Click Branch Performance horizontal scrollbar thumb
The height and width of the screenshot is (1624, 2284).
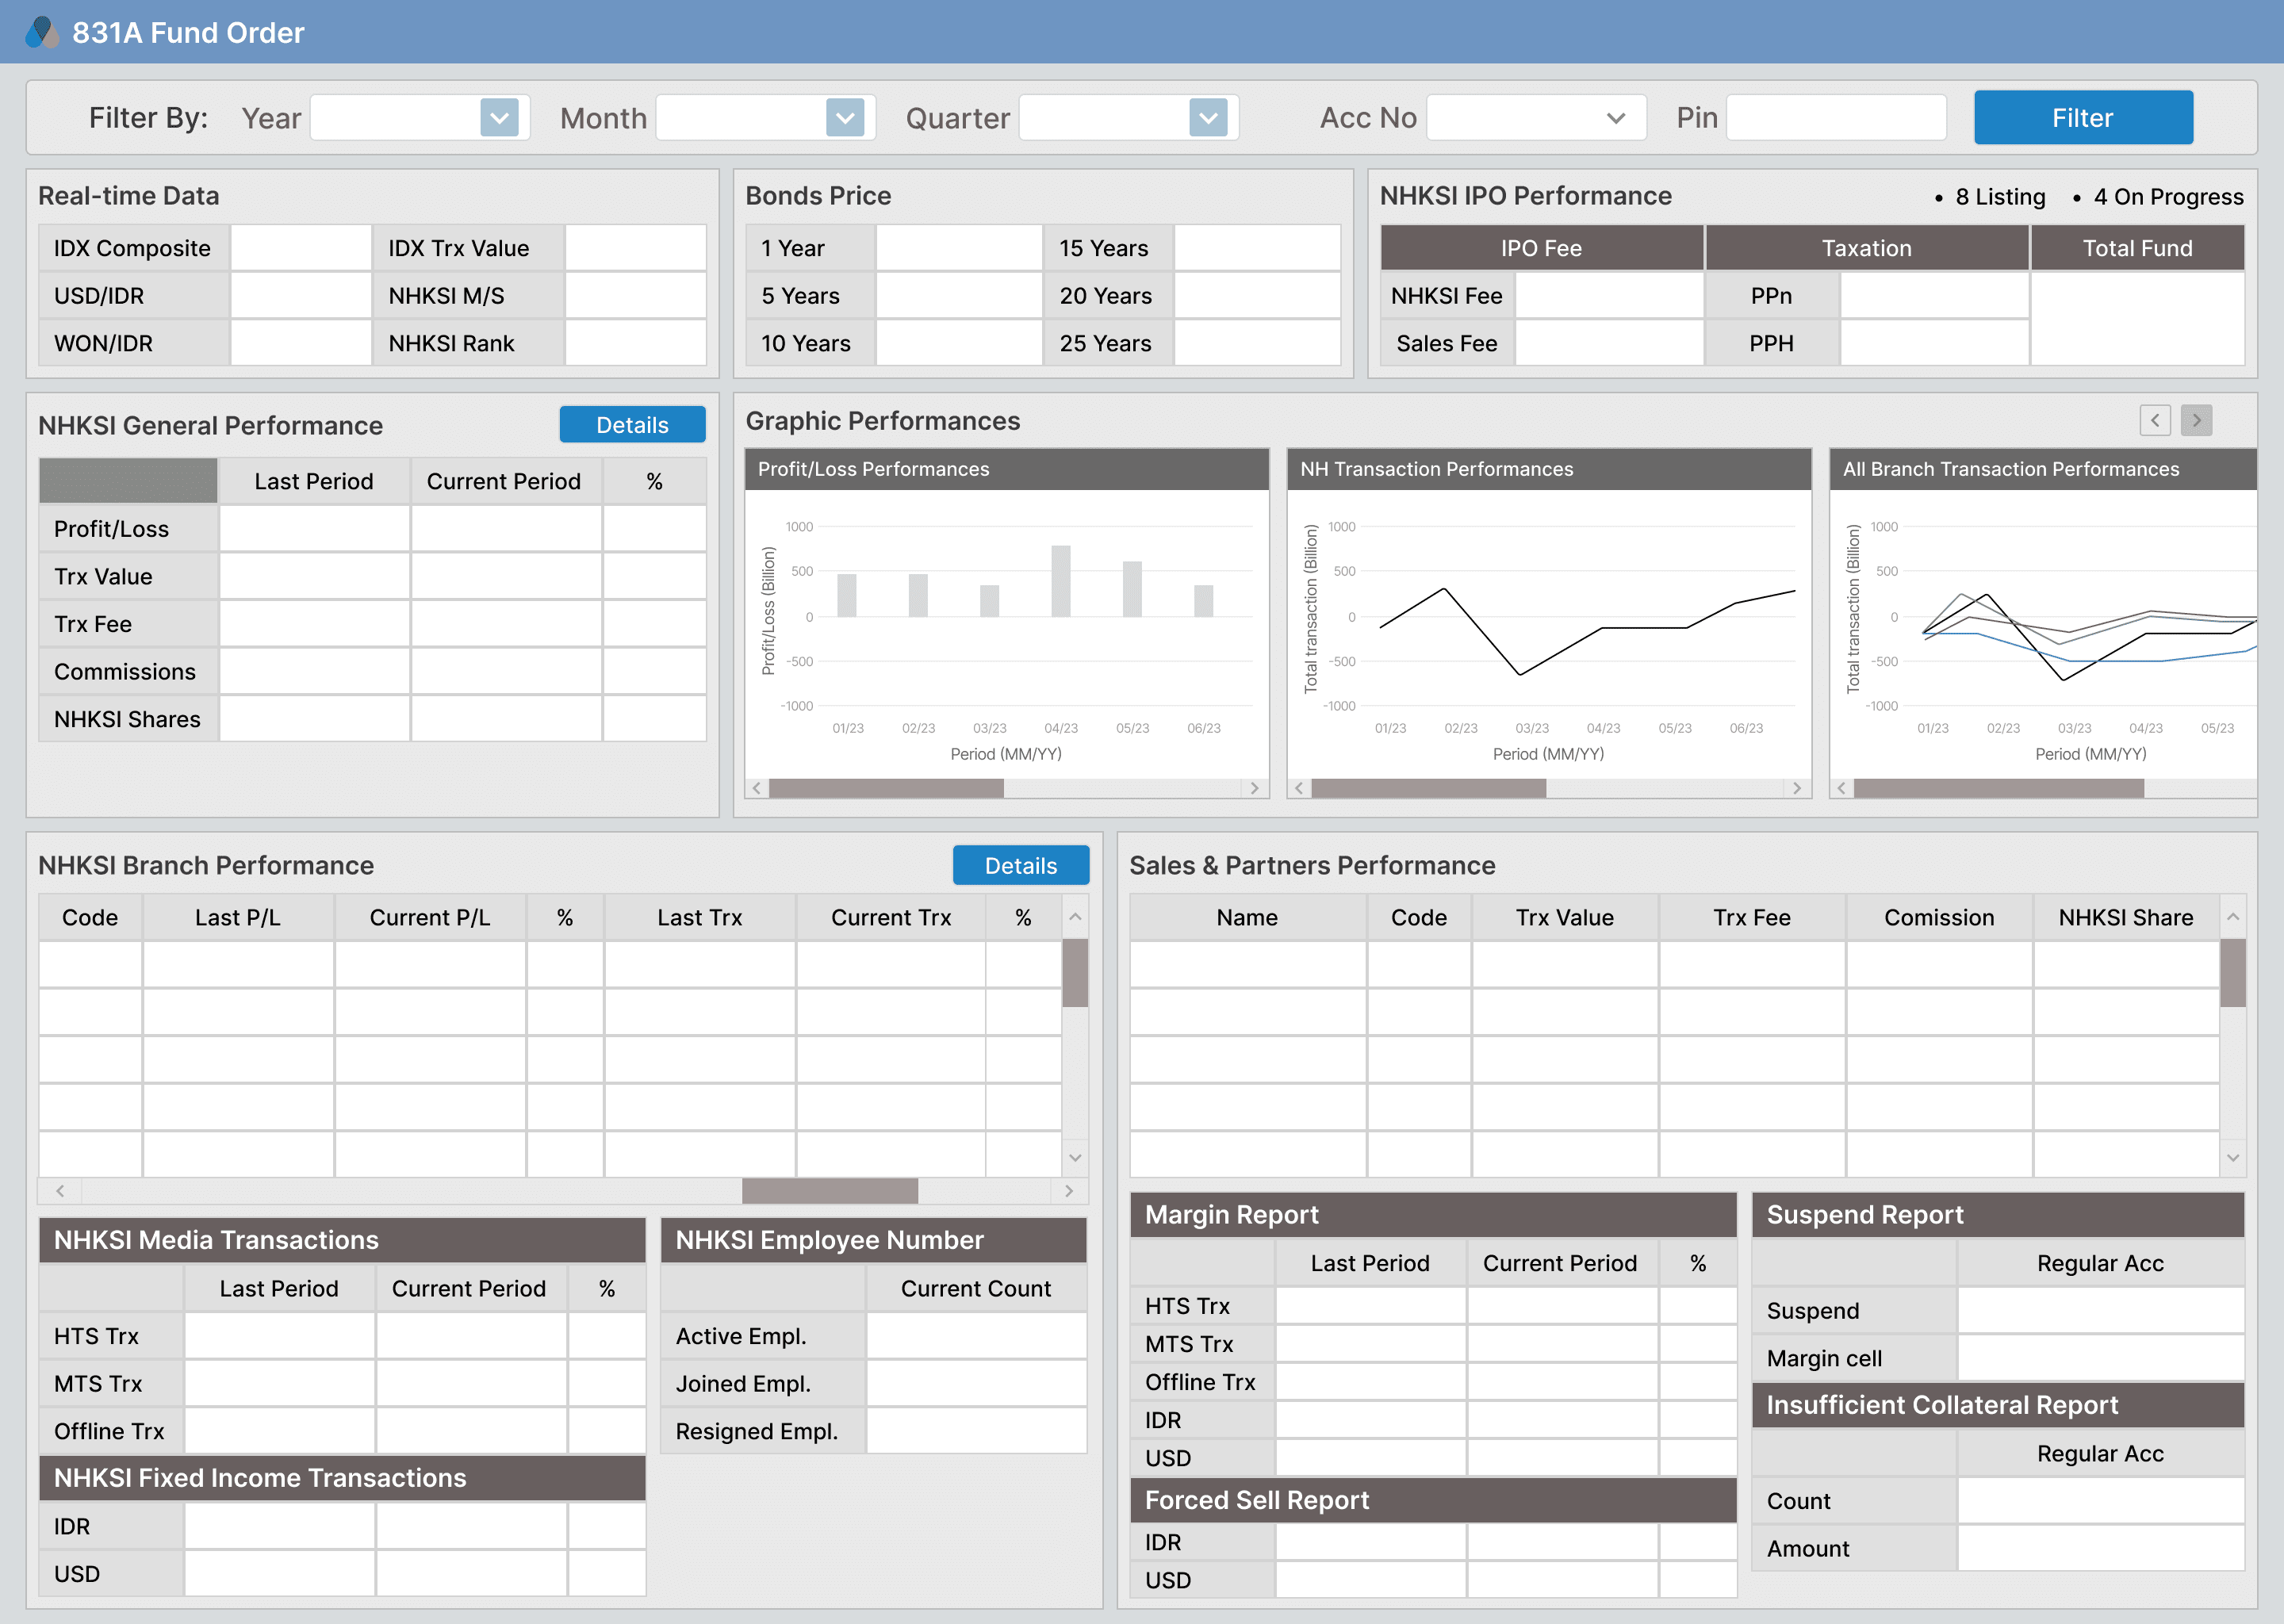coord(830,1191)
